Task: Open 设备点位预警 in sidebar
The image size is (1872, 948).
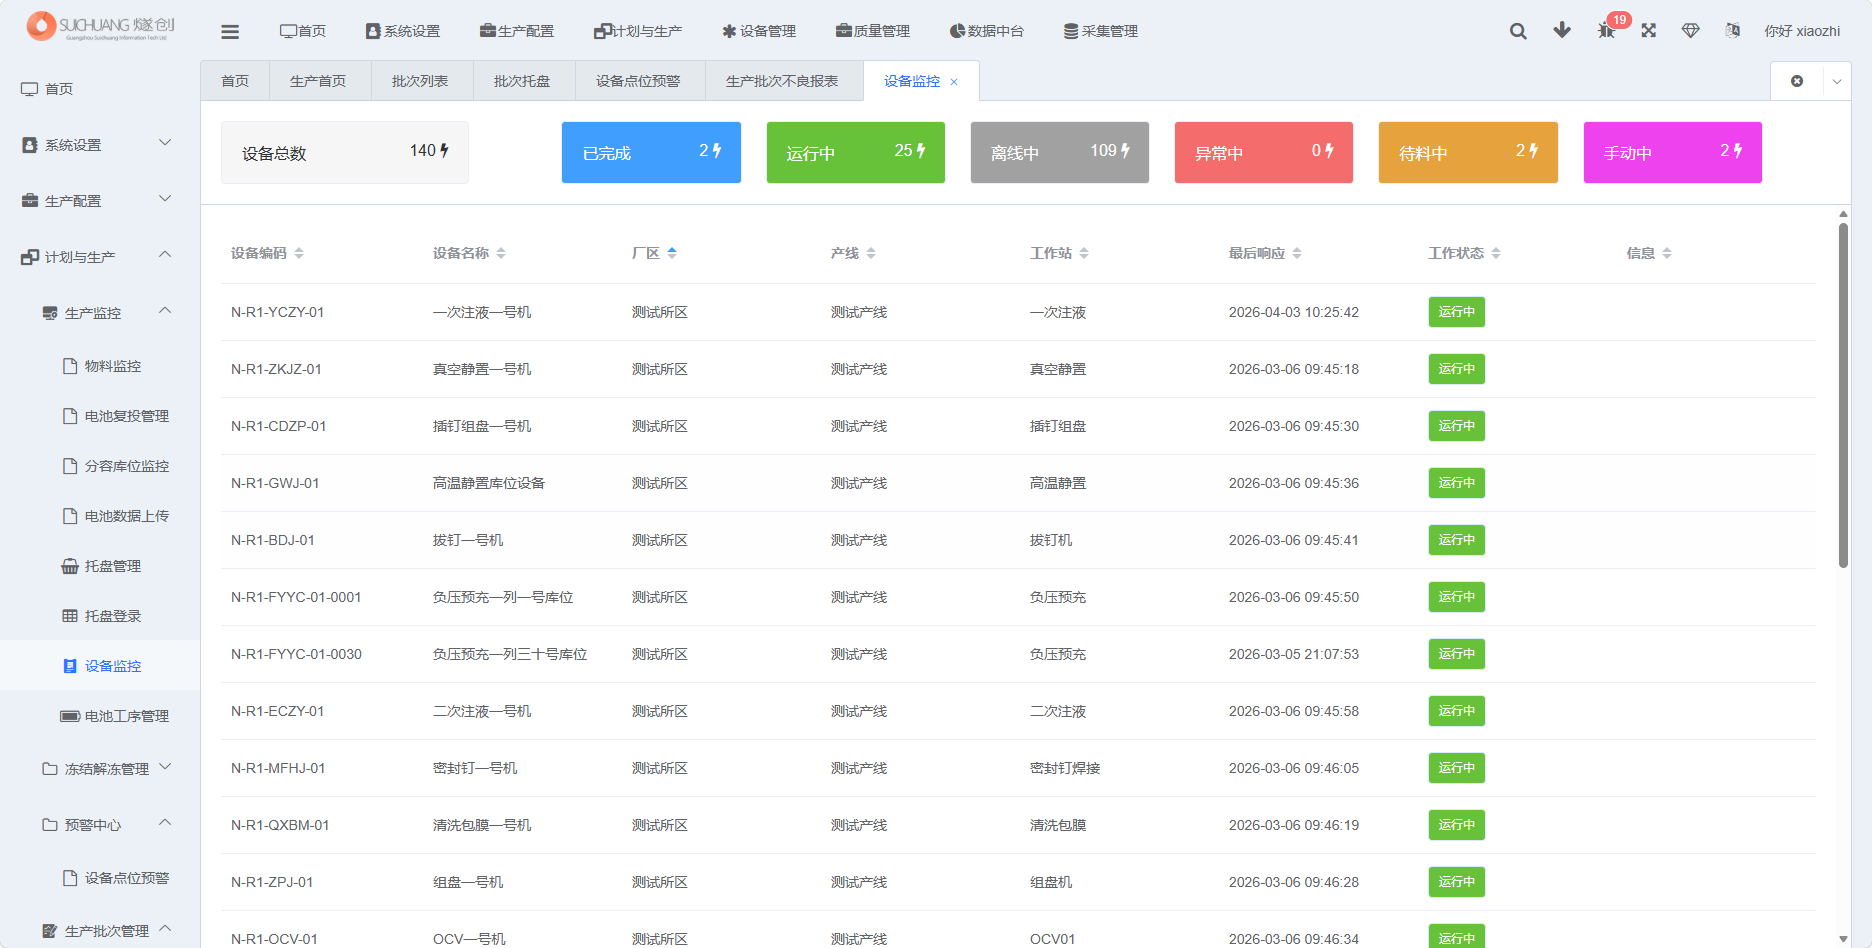Action: 100,878
